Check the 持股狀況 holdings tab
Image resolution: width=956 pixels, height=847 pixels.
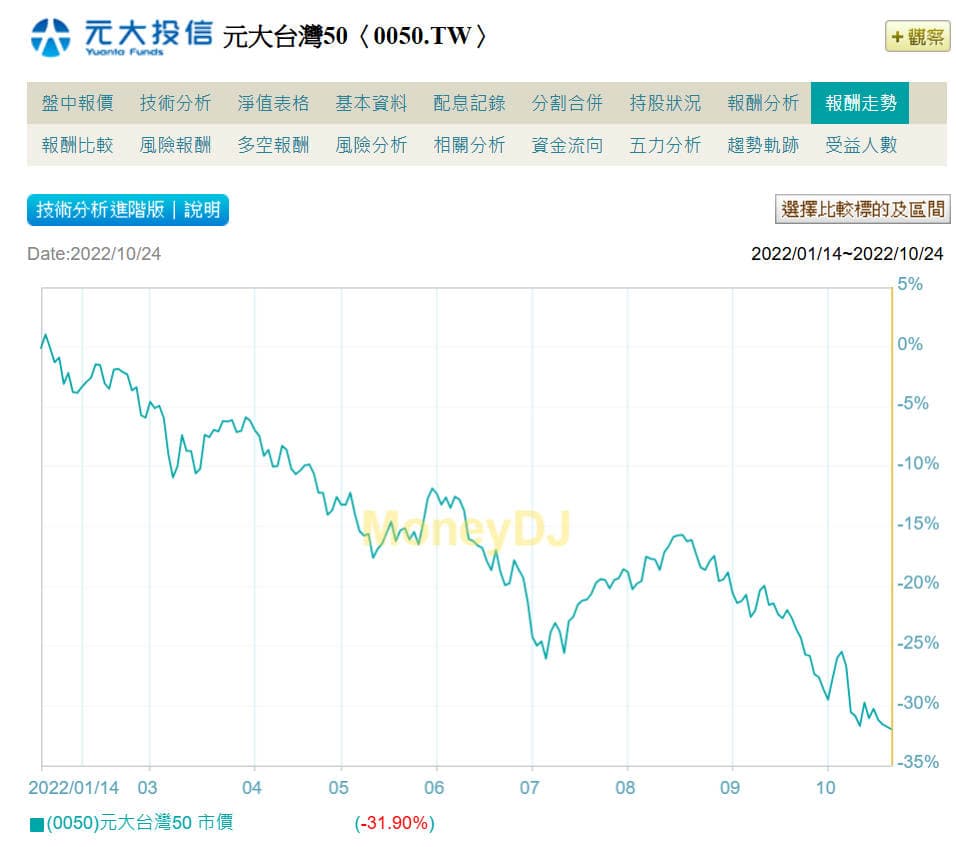[665, 101]
